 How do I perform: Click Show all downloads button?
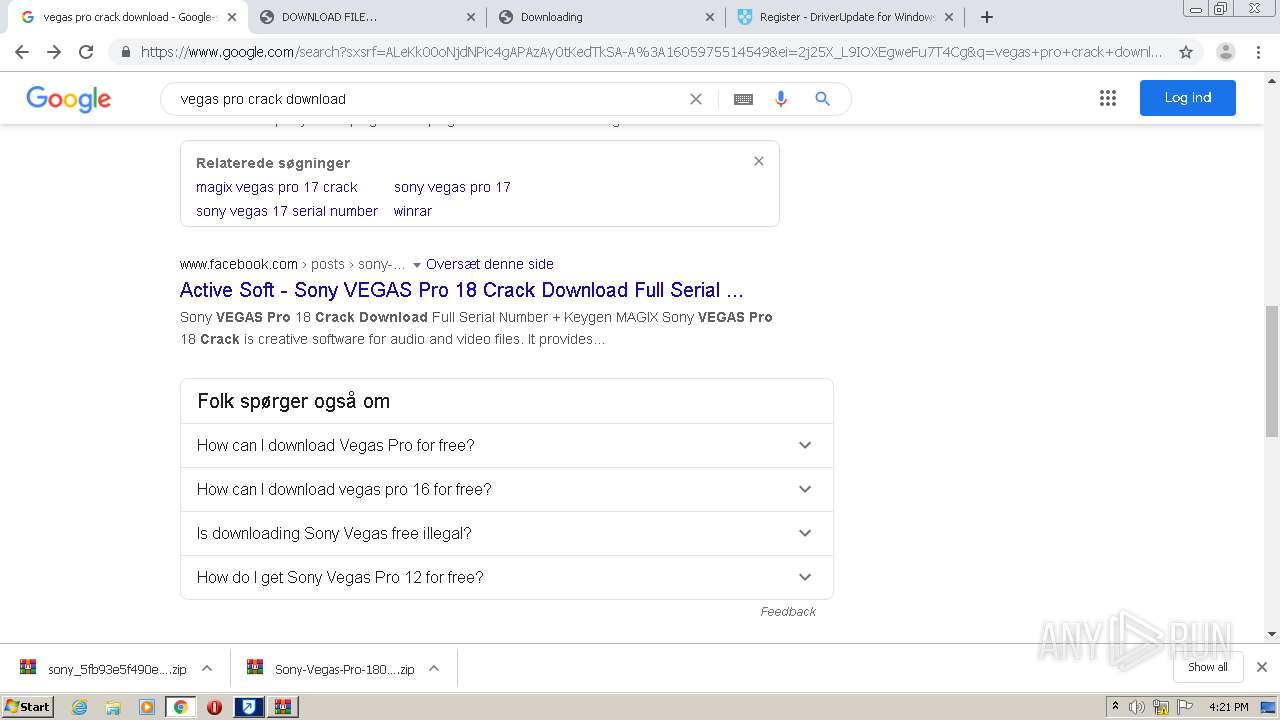coord(1208,667)
